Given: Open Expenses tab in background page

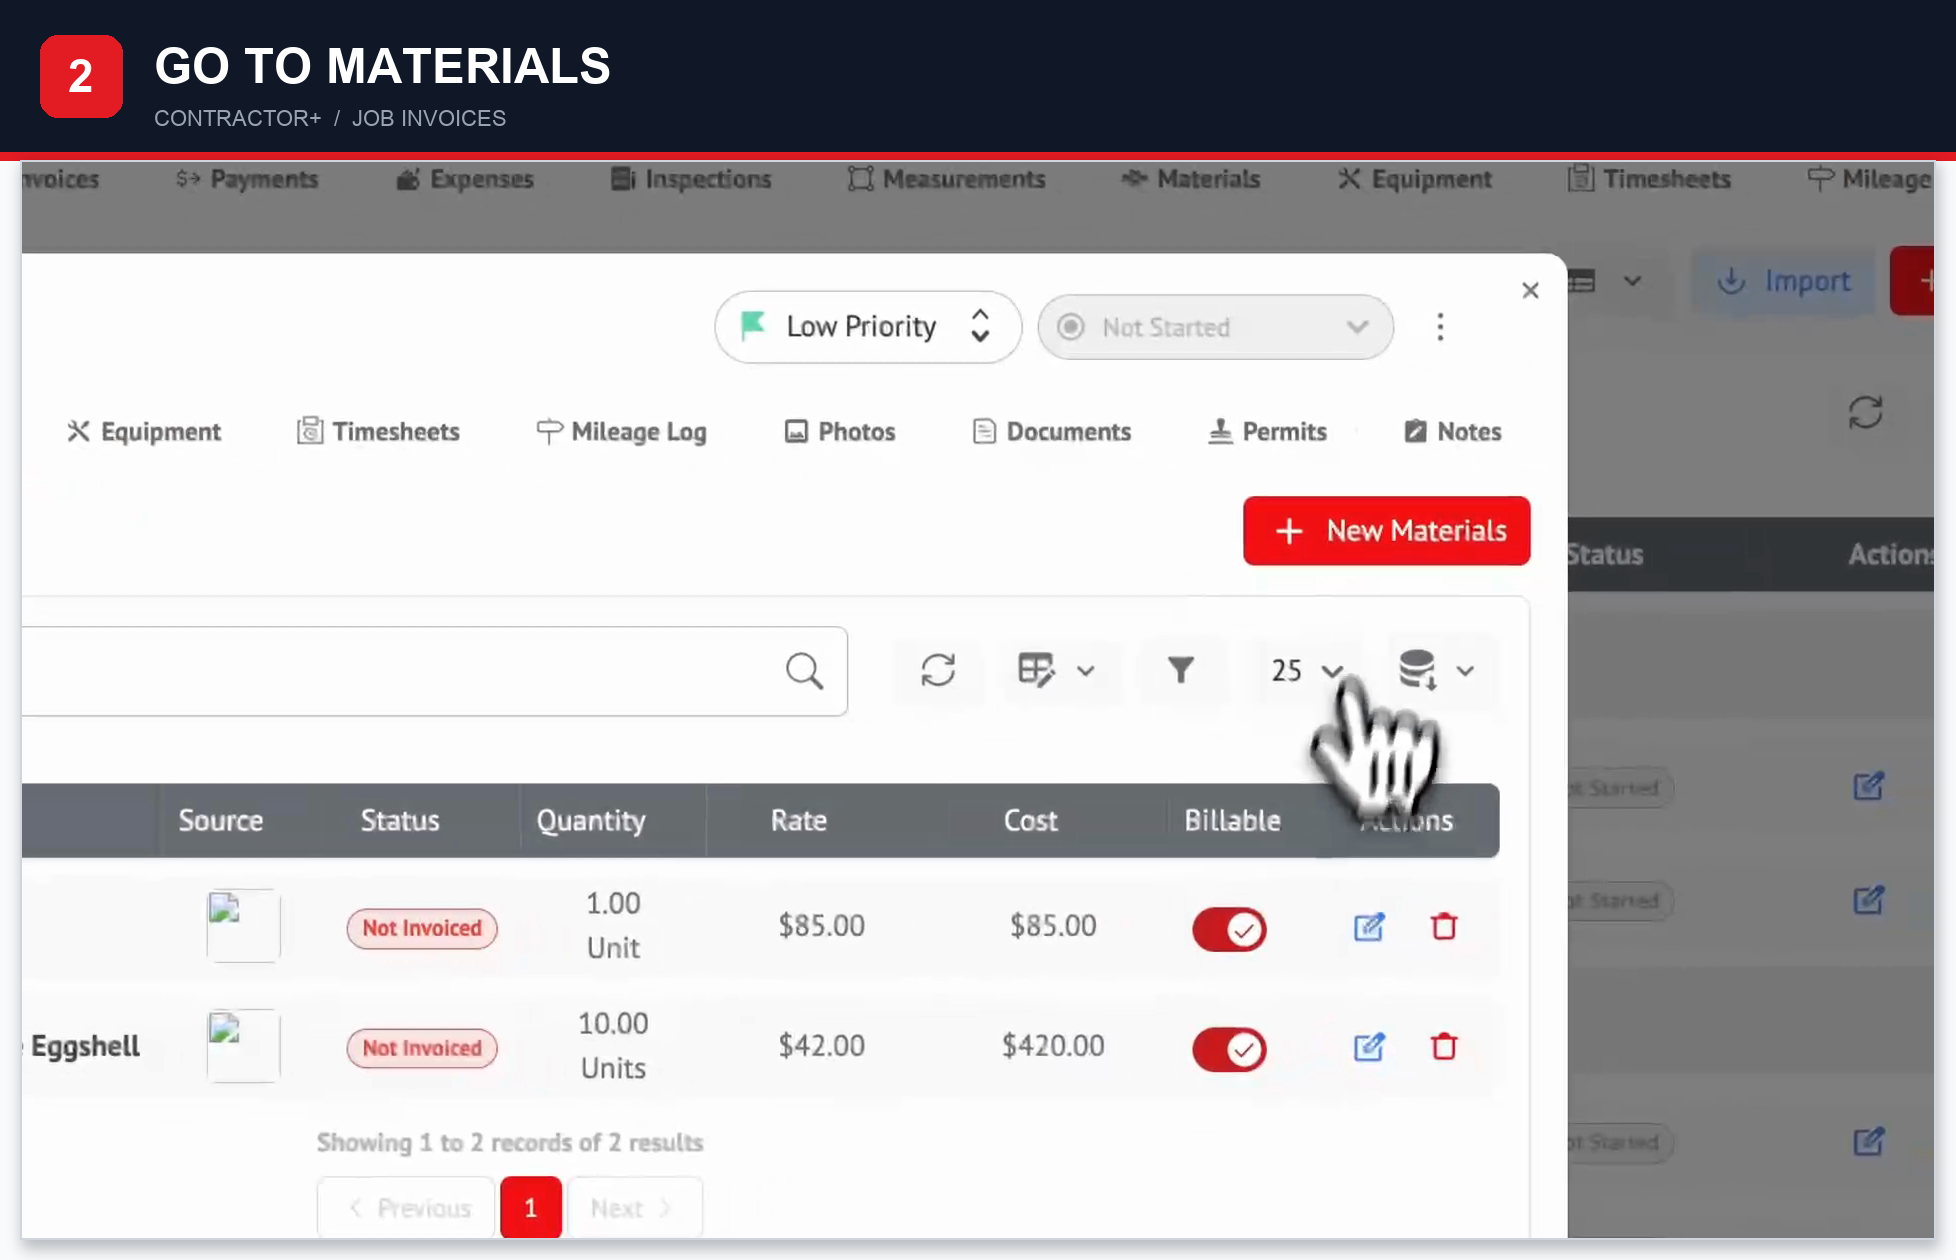Looking at the screenshot, I should click(x=465, y=179).
